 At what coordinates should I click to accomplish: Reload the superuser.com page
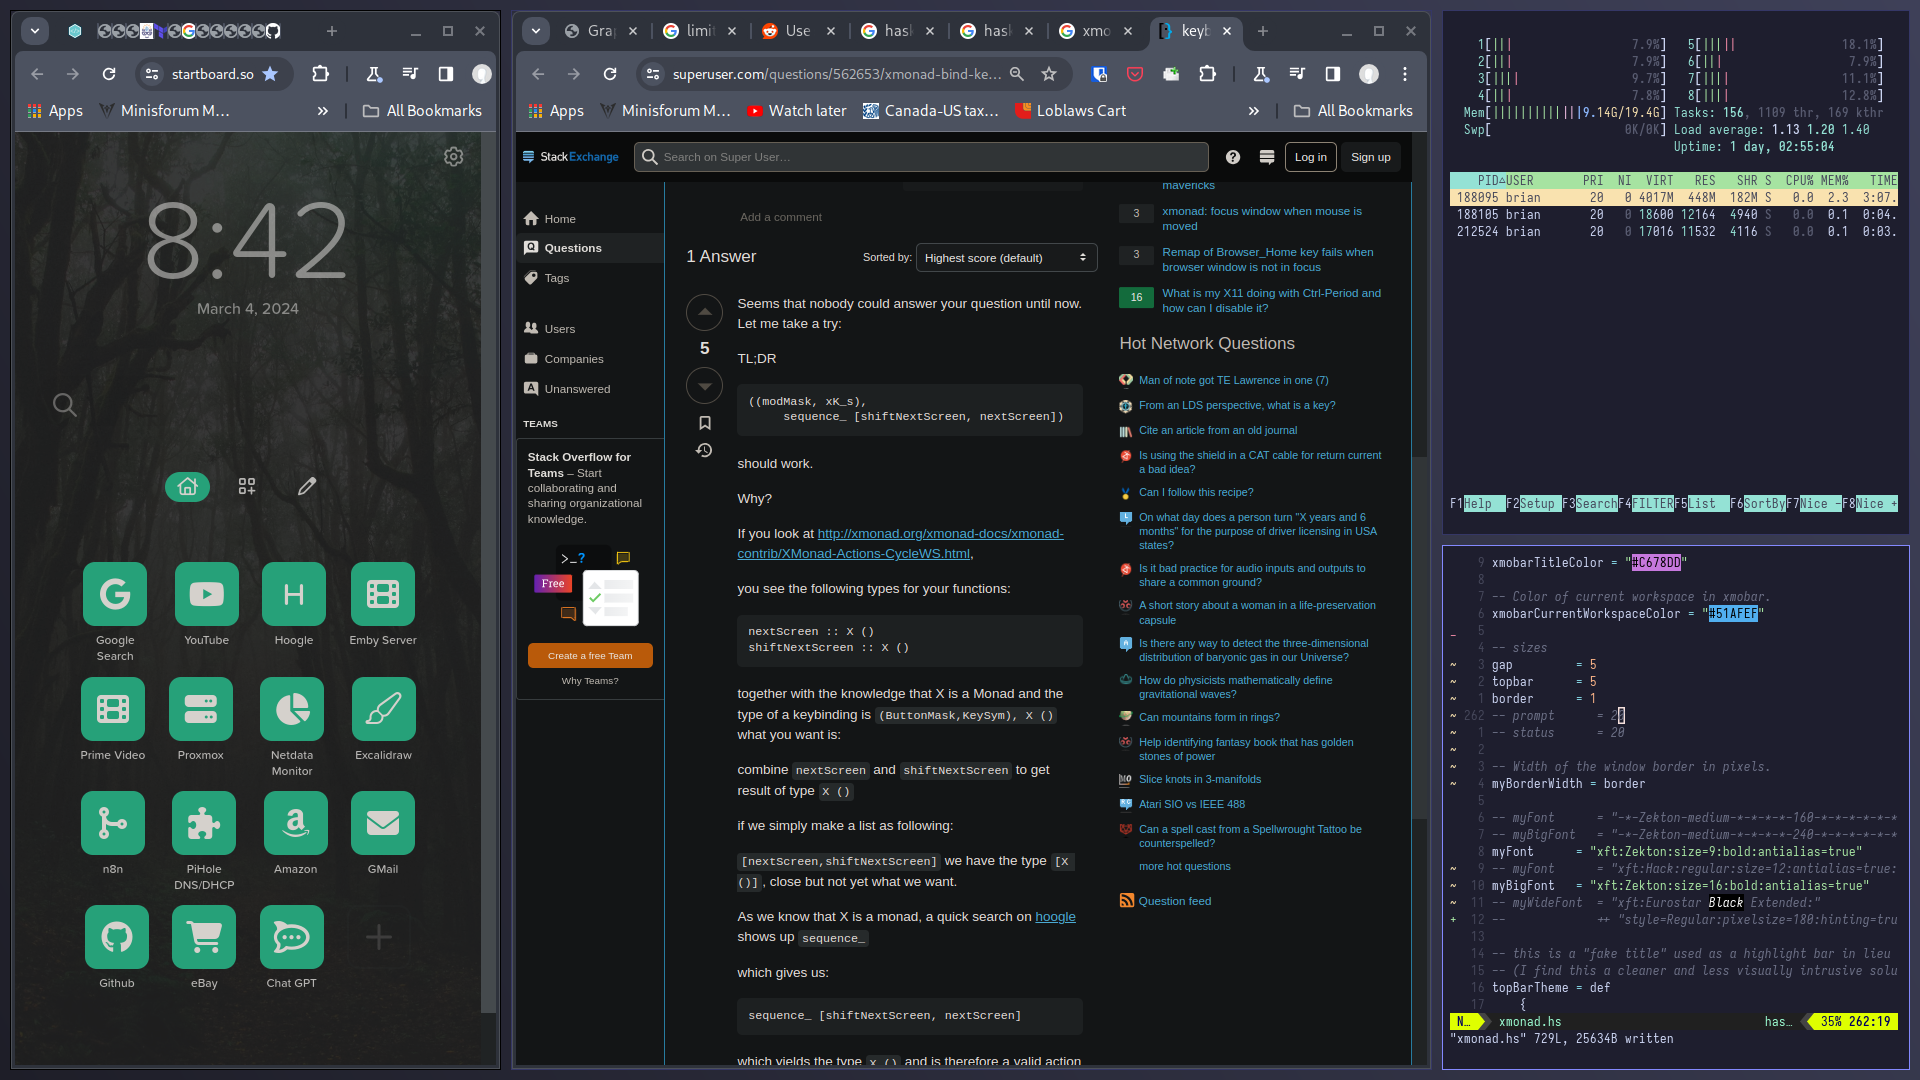[x=610, y=74]
